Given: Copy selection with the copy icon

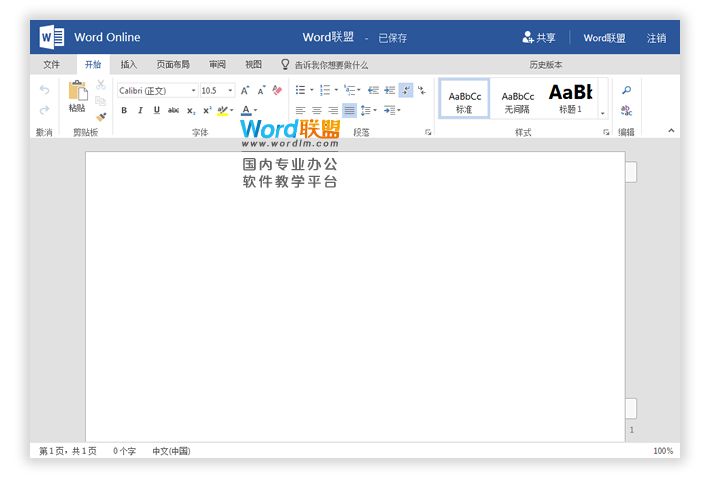Looking at the screenshot, I should tap(101, 101).
